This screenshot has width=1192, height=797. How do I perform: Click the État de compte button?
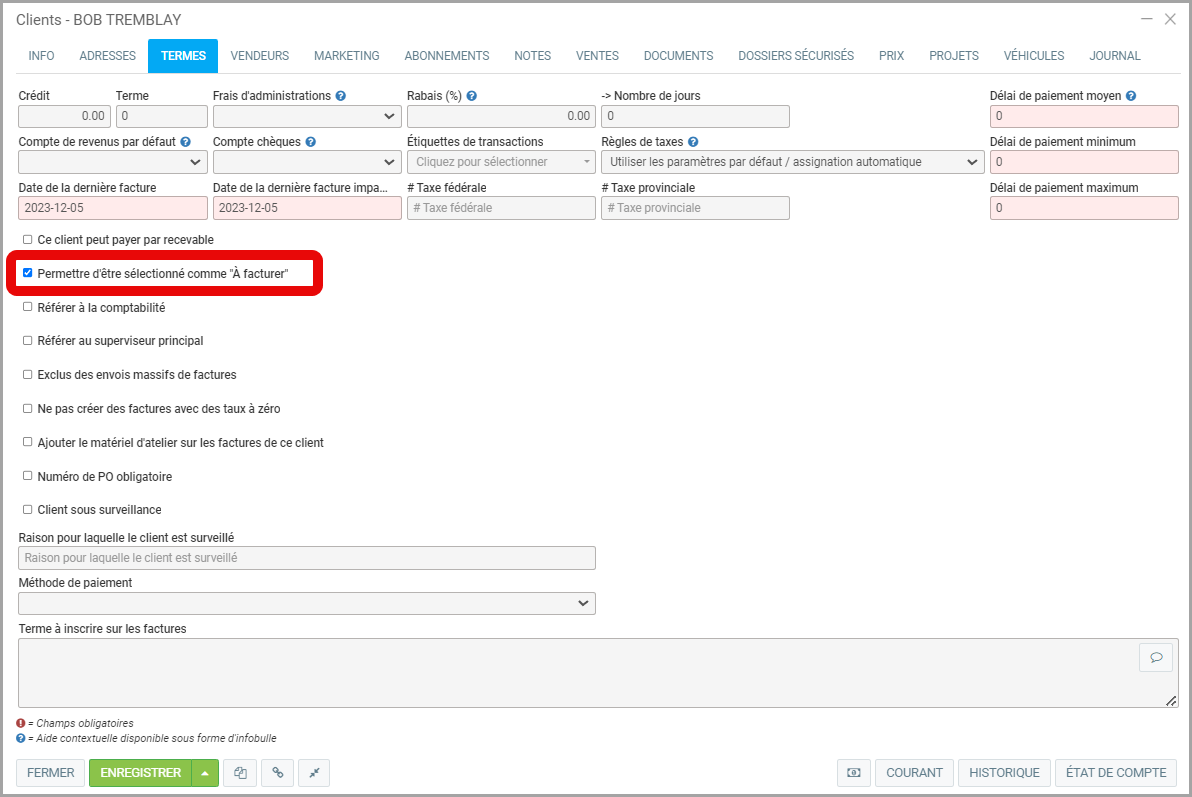tap(1116, 773)
